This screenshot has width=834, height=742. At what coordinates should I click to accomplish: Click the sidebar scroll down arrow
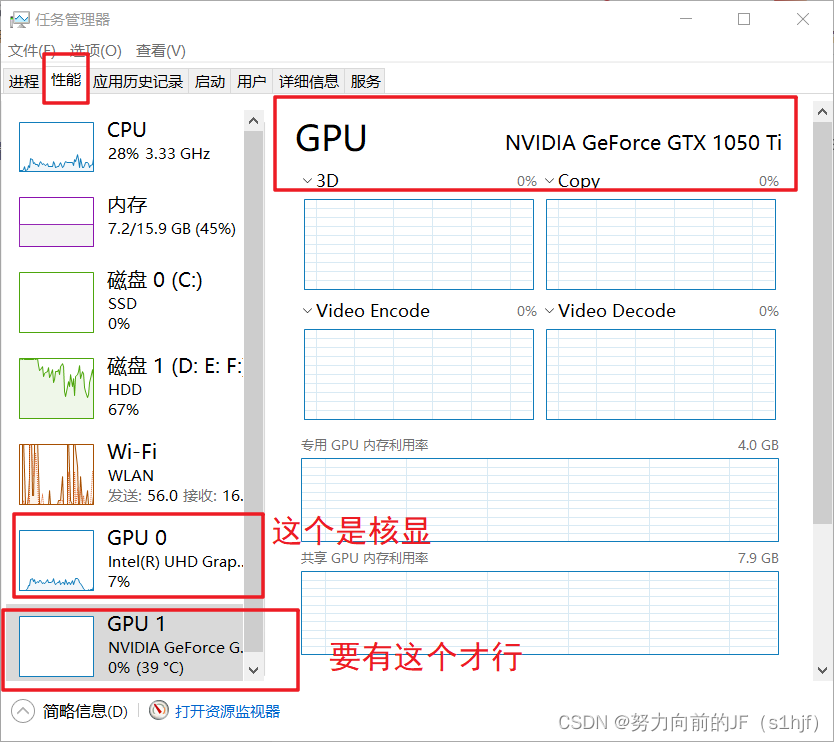[x=254, y=670]
